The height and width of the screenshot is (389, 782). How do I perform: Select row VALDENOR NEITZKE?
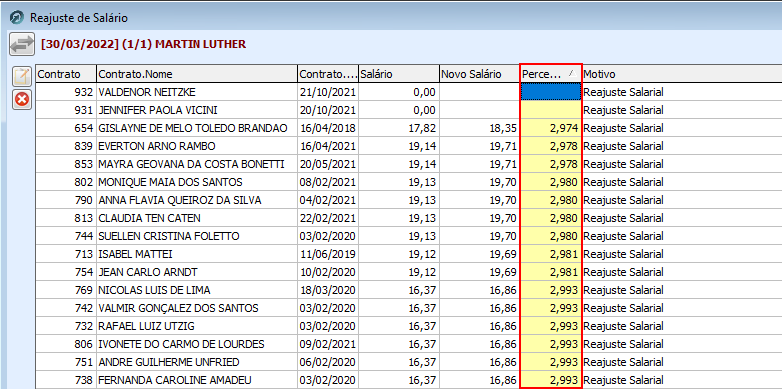tap(409, 92)
